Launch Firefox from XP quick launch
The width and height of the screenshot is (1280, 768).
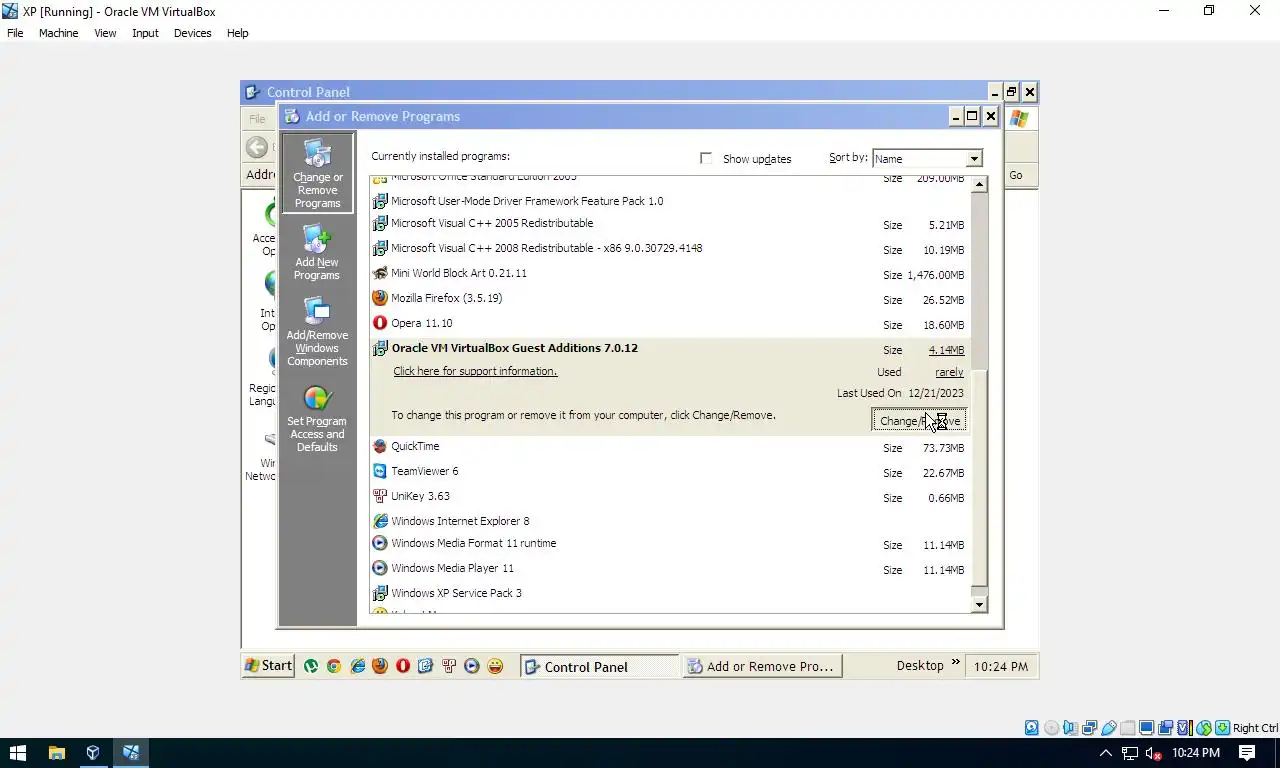point(380,666)
